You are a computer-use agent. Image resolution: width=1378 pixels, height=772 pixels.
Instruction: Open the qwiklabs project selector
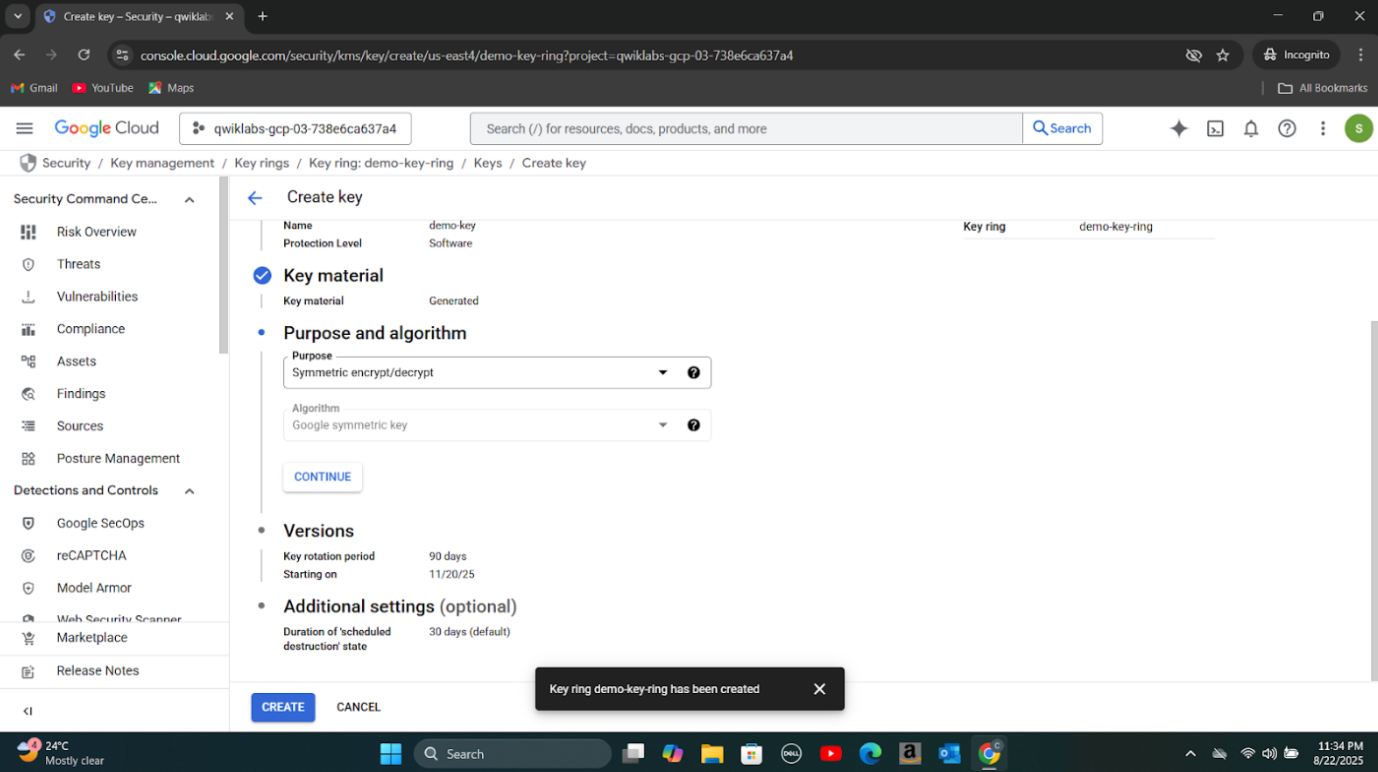tap(295, 128)
